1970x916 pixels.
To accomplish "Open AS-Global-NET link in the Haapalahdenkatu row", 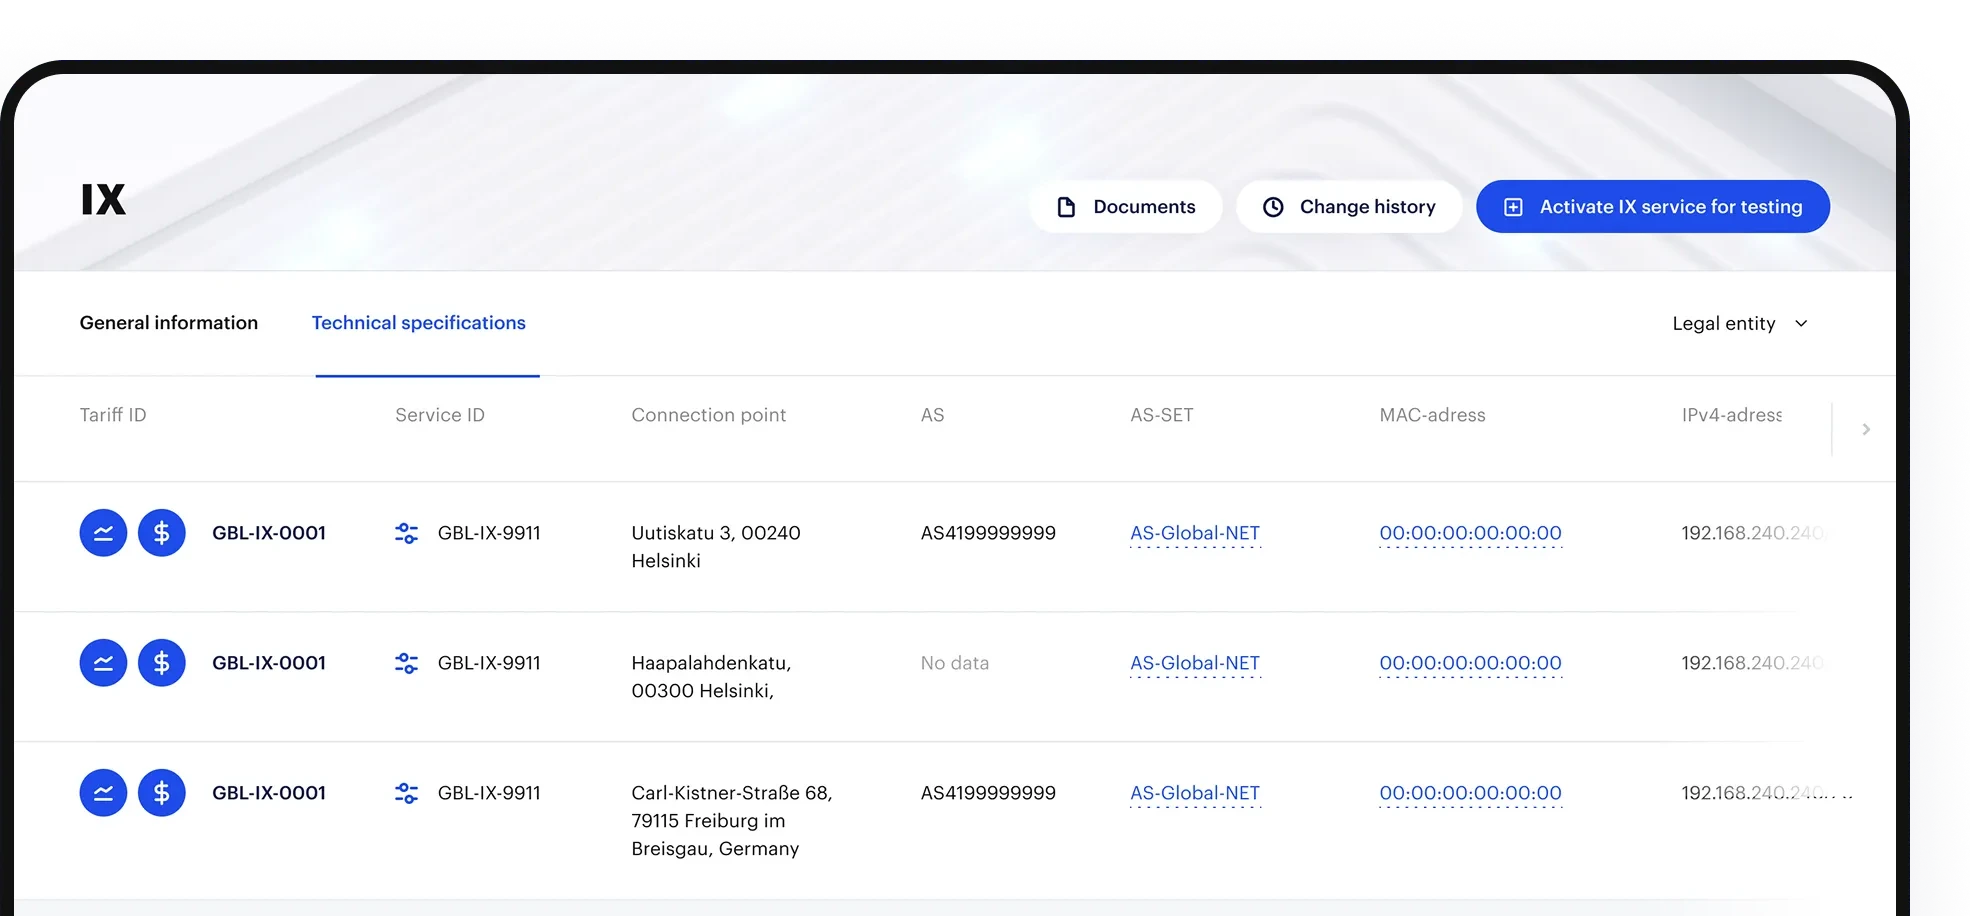I will coord(1195,663).
